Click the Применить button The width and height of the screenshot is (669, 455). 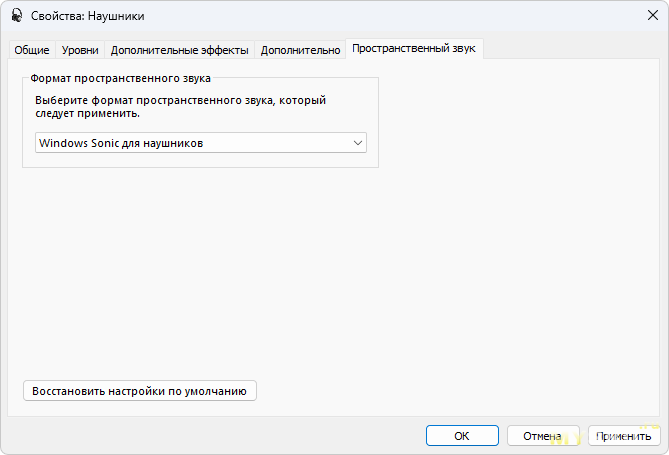pyautogui.click(x=624, y=436)
